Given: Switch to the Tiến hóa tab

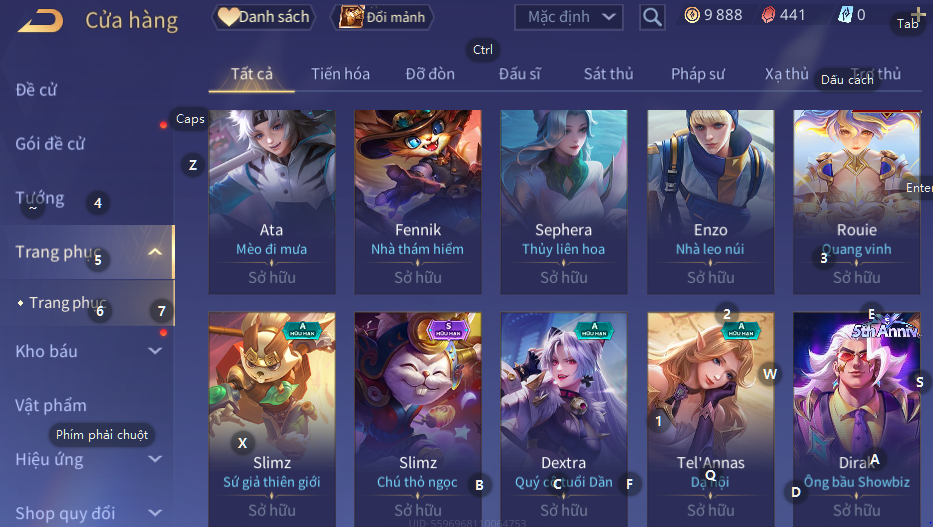Looking at the screenshot, I should [x=340, y=74].
